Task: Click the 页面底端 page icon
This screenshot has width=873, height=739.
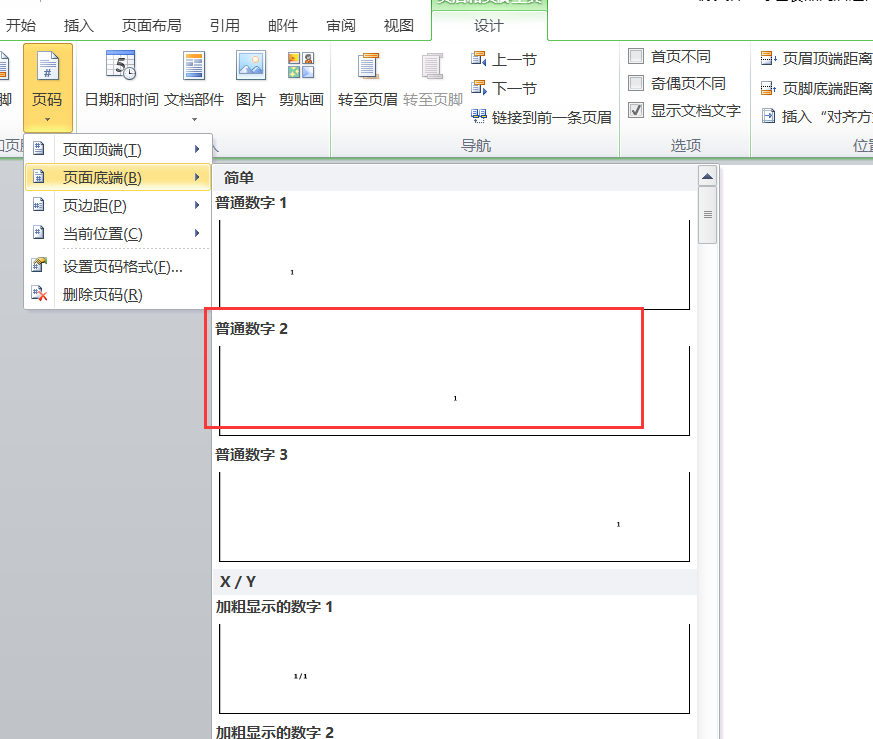Action: tap(38, 177)
